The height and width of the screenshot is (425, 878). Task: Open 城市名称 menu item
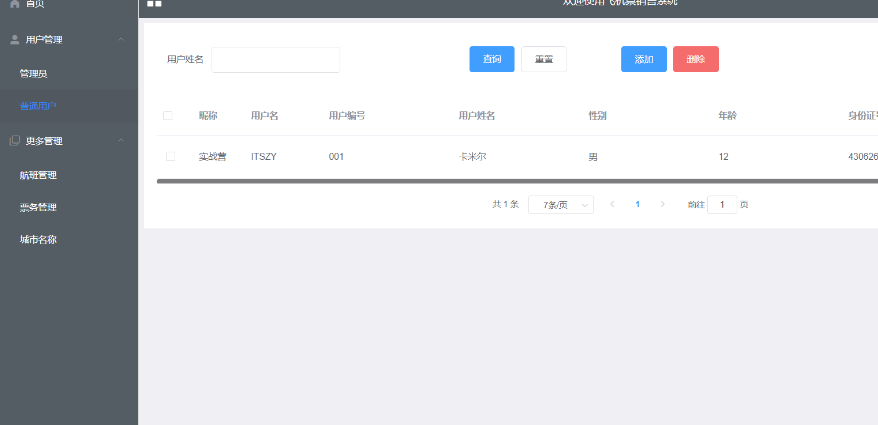(x=38, y=240)
